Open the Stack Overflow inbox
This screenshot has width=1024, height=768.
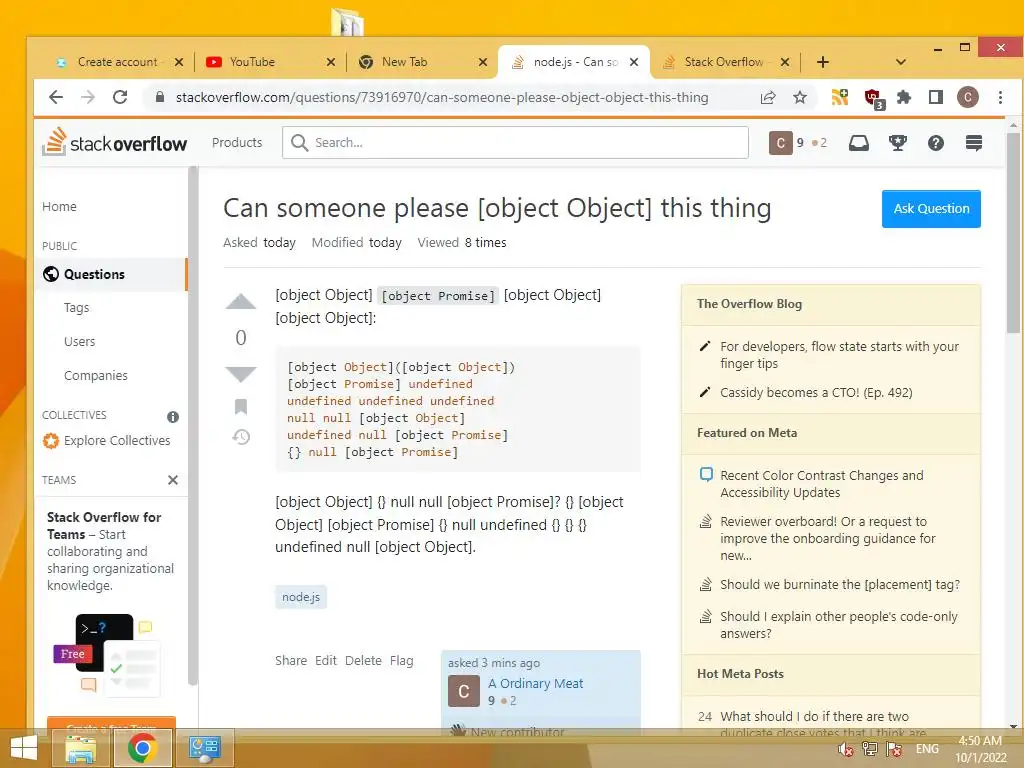pyautogui.click(x=858, y=142)
